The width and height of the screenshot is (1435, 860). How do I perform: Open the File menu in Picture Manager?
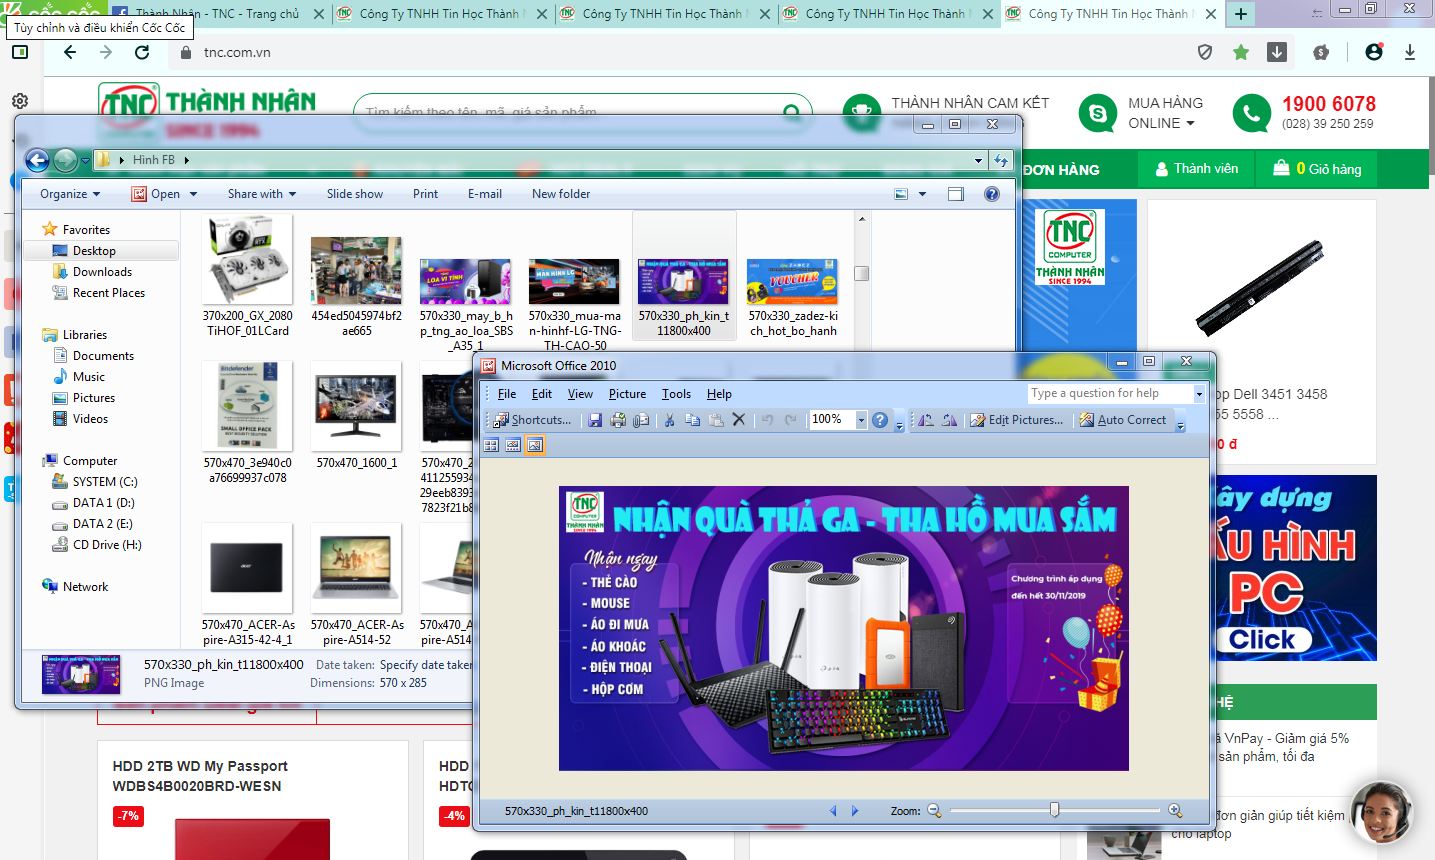507,394
